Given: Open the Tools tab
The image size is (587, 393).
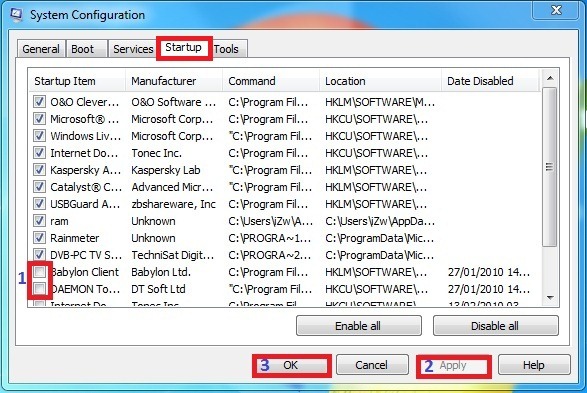Looking at the screenshot, I should click(x=226, y=49).
